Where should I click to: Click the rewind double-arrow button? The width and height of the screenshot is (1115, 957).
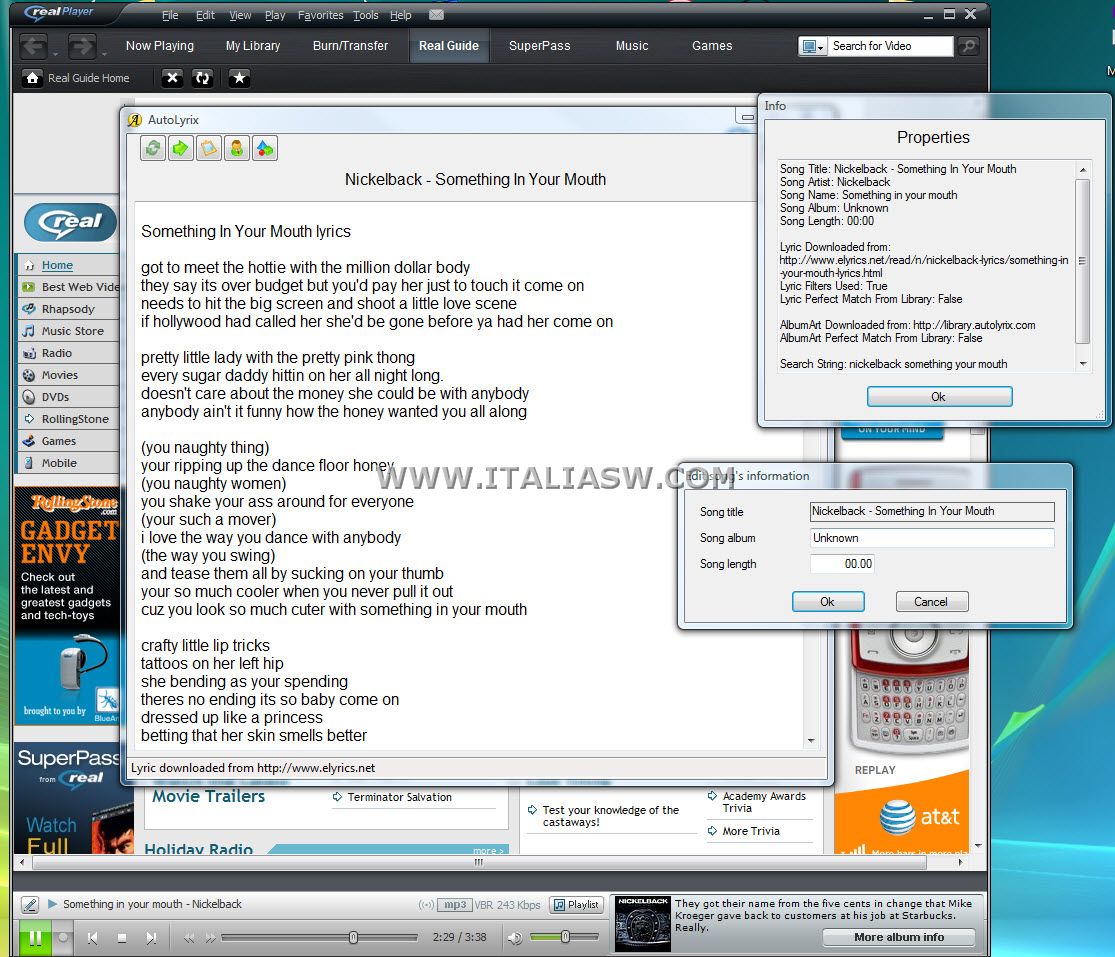click(188, 939)
